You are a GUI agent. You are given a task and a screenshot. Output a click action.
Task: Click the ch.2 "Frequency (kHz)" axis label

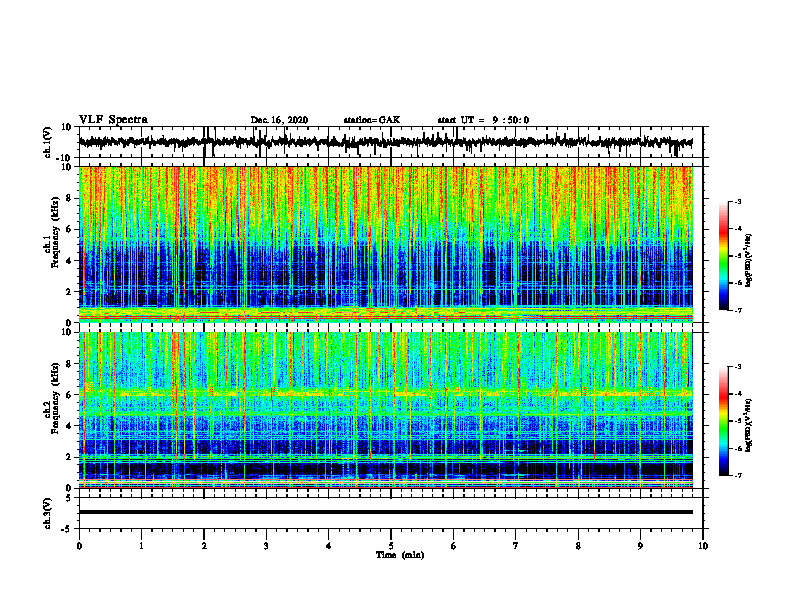[x=56, y=398]
